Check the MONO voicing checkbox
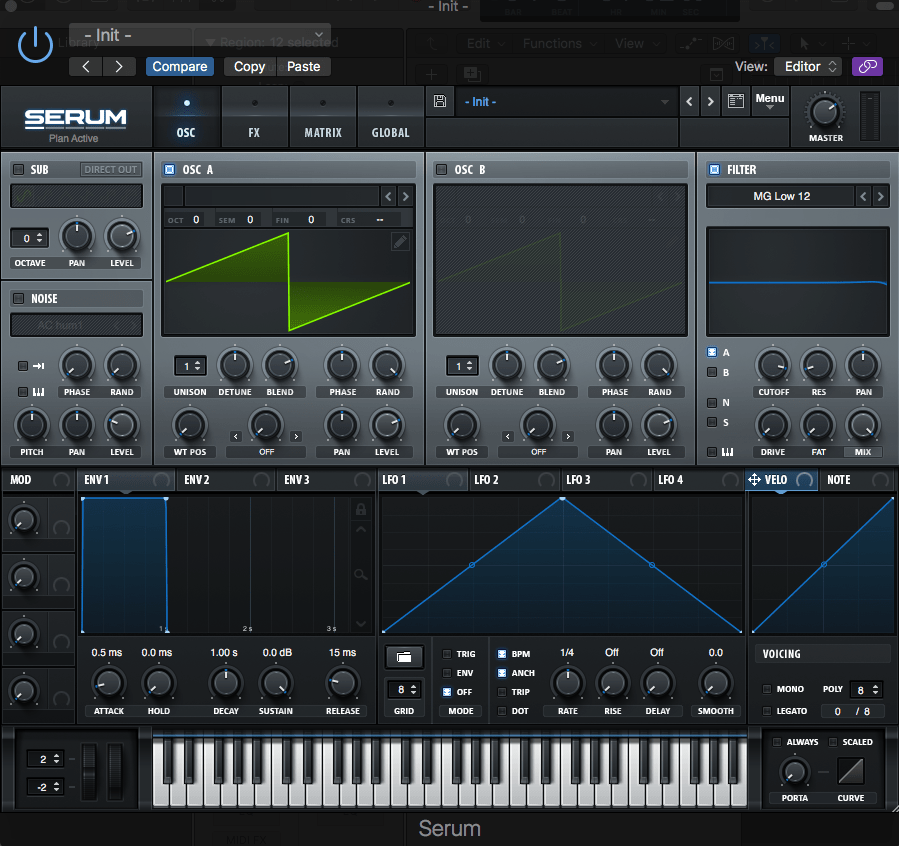899x846 pixels. coord(767,689)
